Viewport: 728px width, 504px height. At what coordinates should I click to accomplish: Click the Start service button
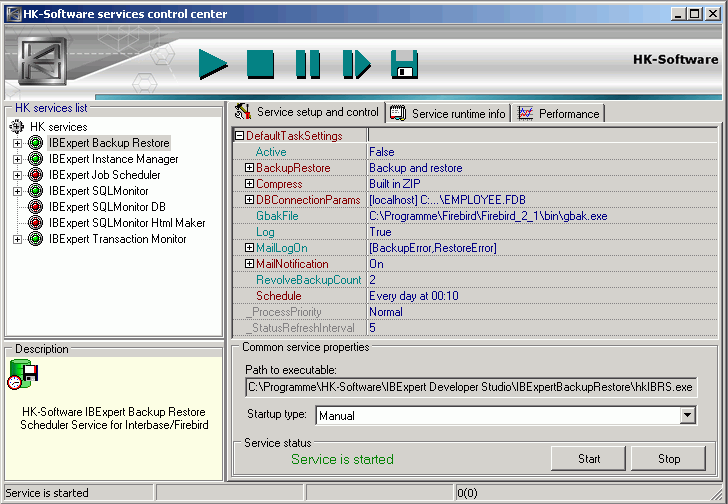tap(588, 459)
